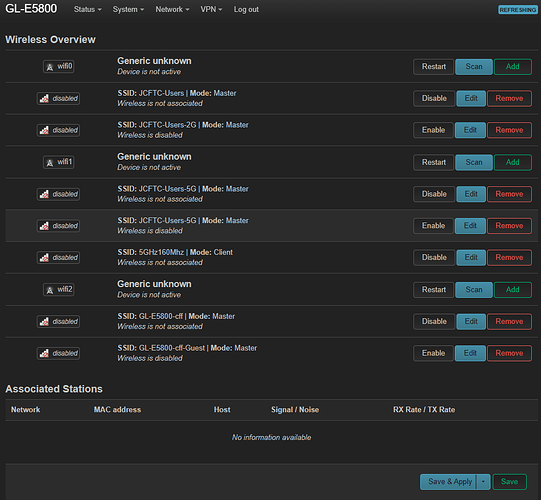The image size is (541, 500).
Task: Enable the JCFTC-Users-2G wireless network
Action: click(x=433, y=130)
